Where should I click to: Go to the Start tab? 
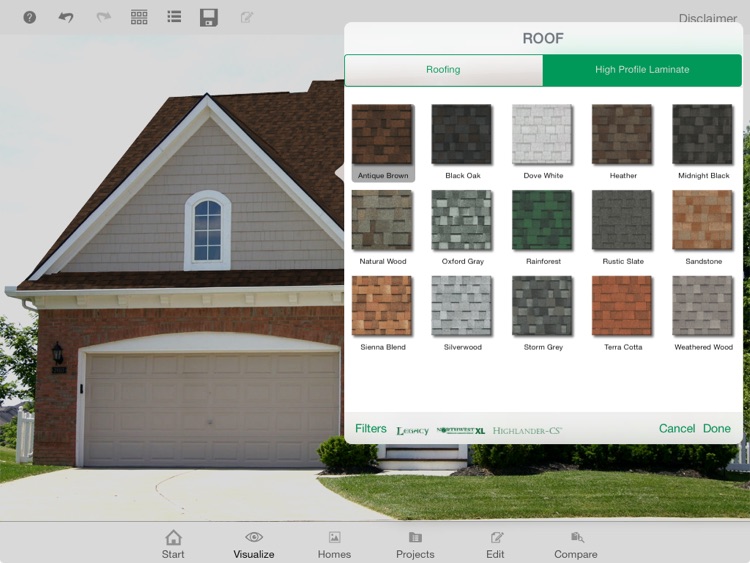(173, 544)
